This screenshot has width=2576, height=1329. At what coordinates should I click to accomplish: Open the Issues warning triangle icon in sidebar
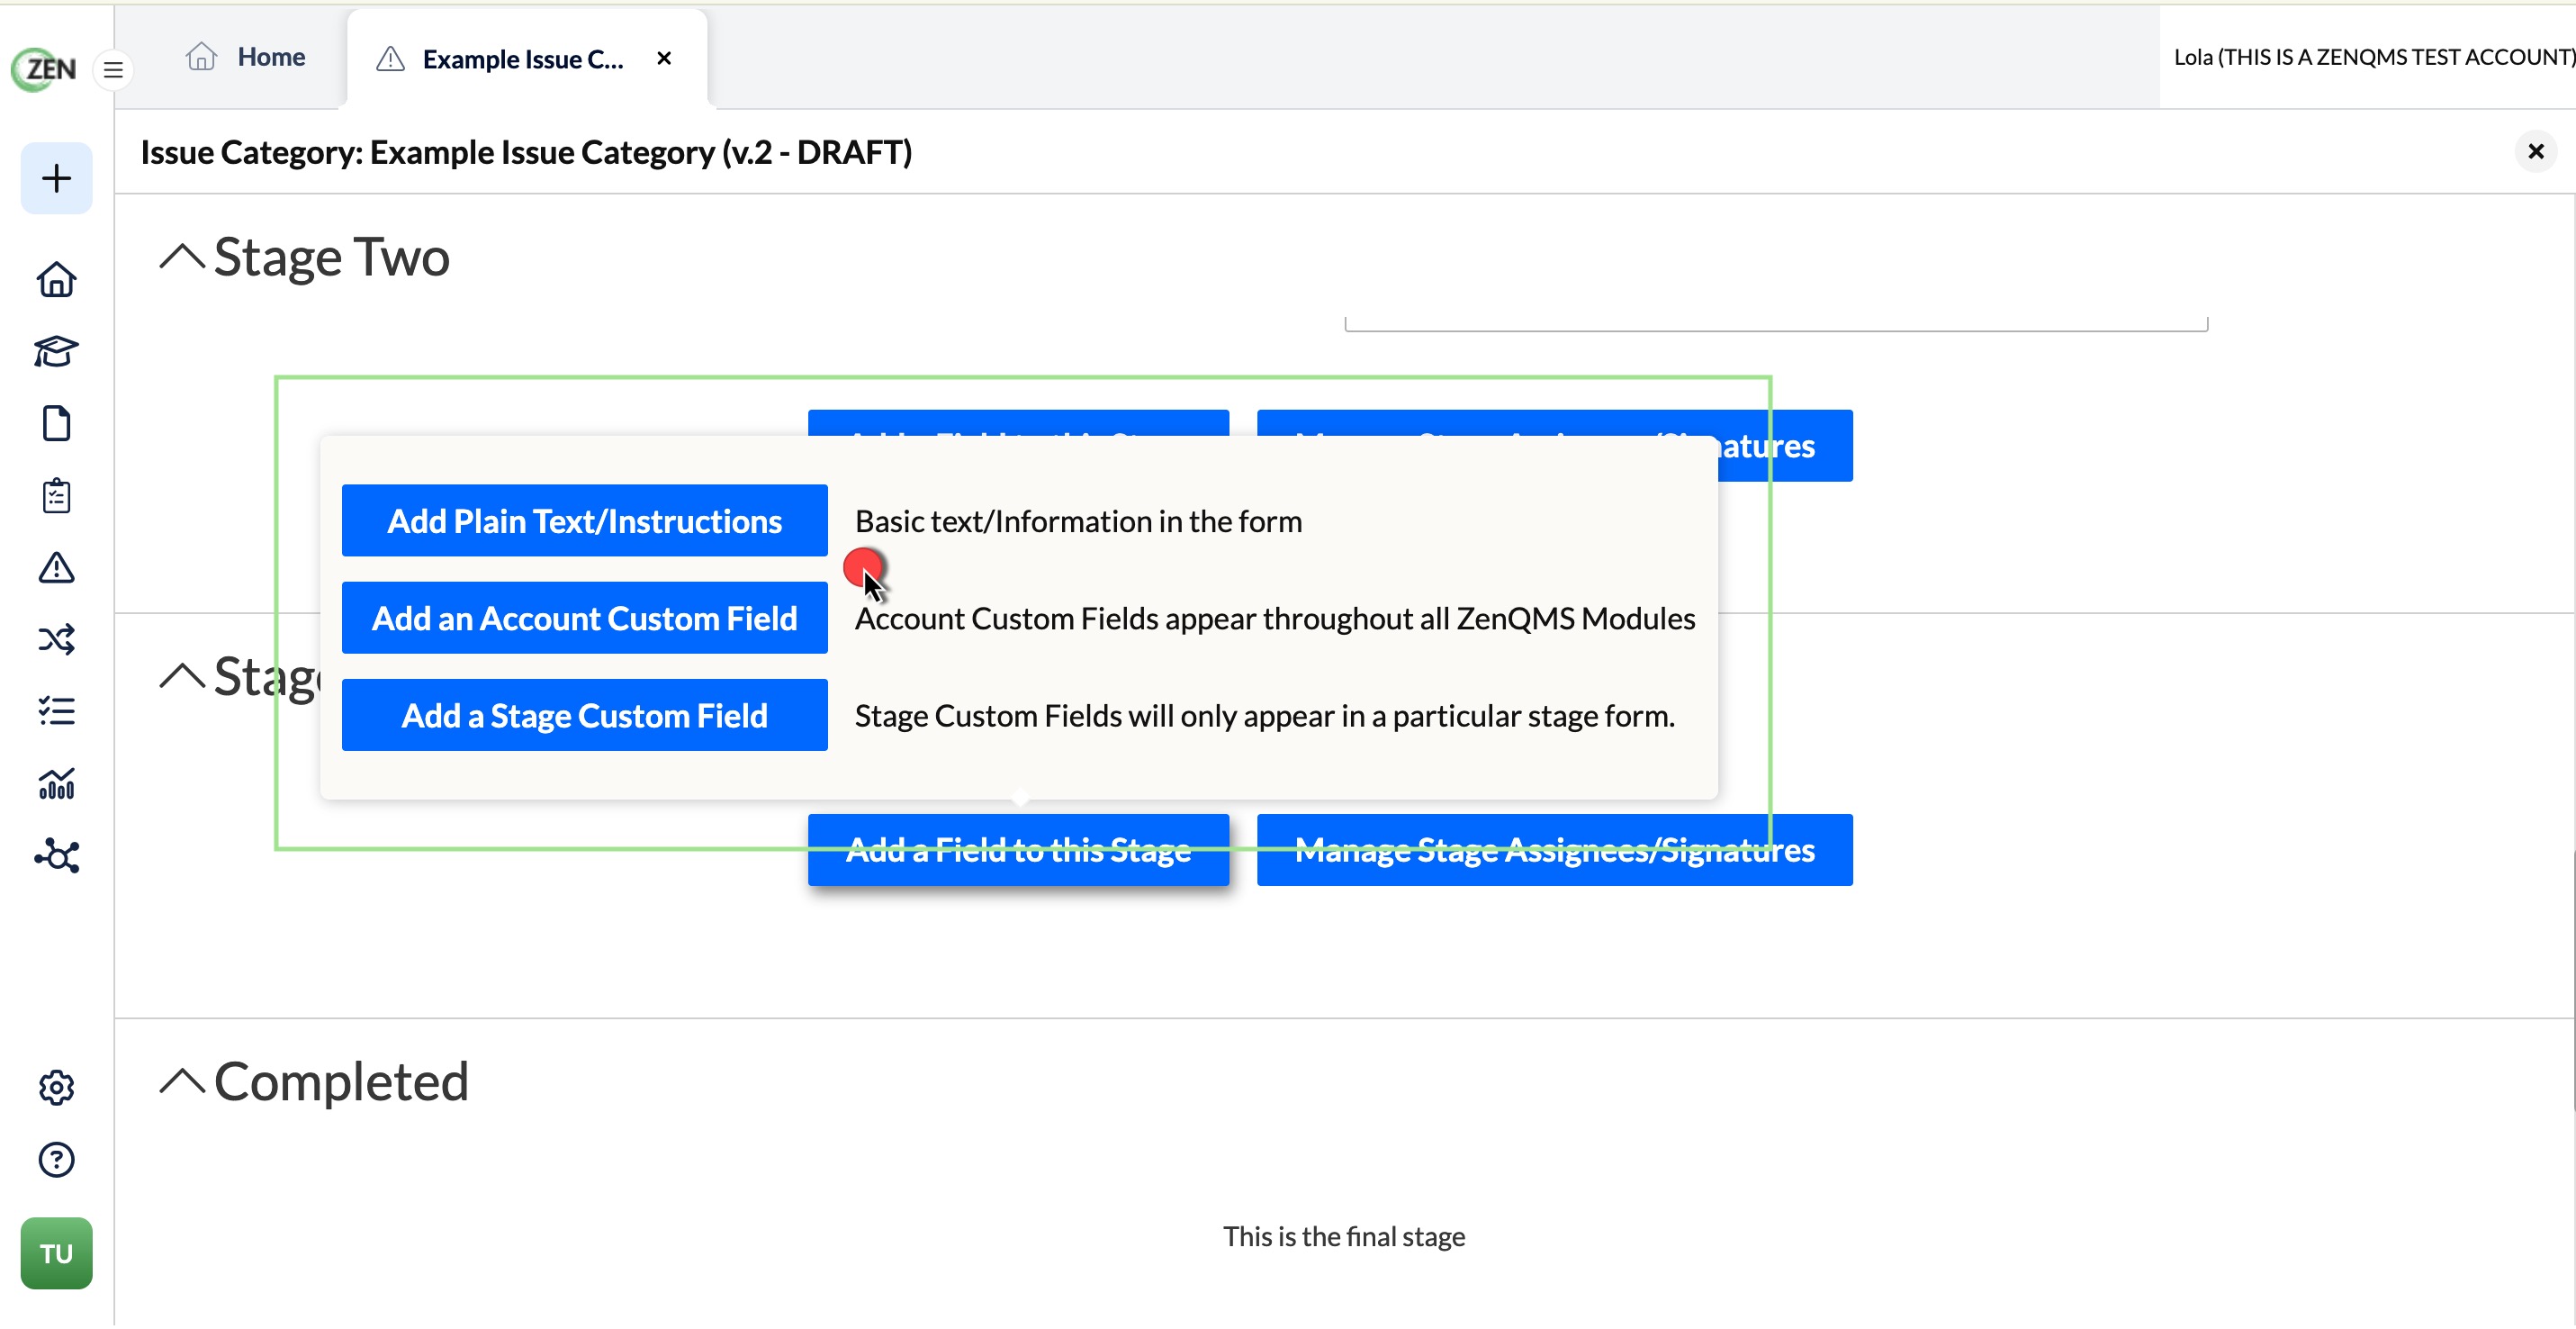click(56, 568)
